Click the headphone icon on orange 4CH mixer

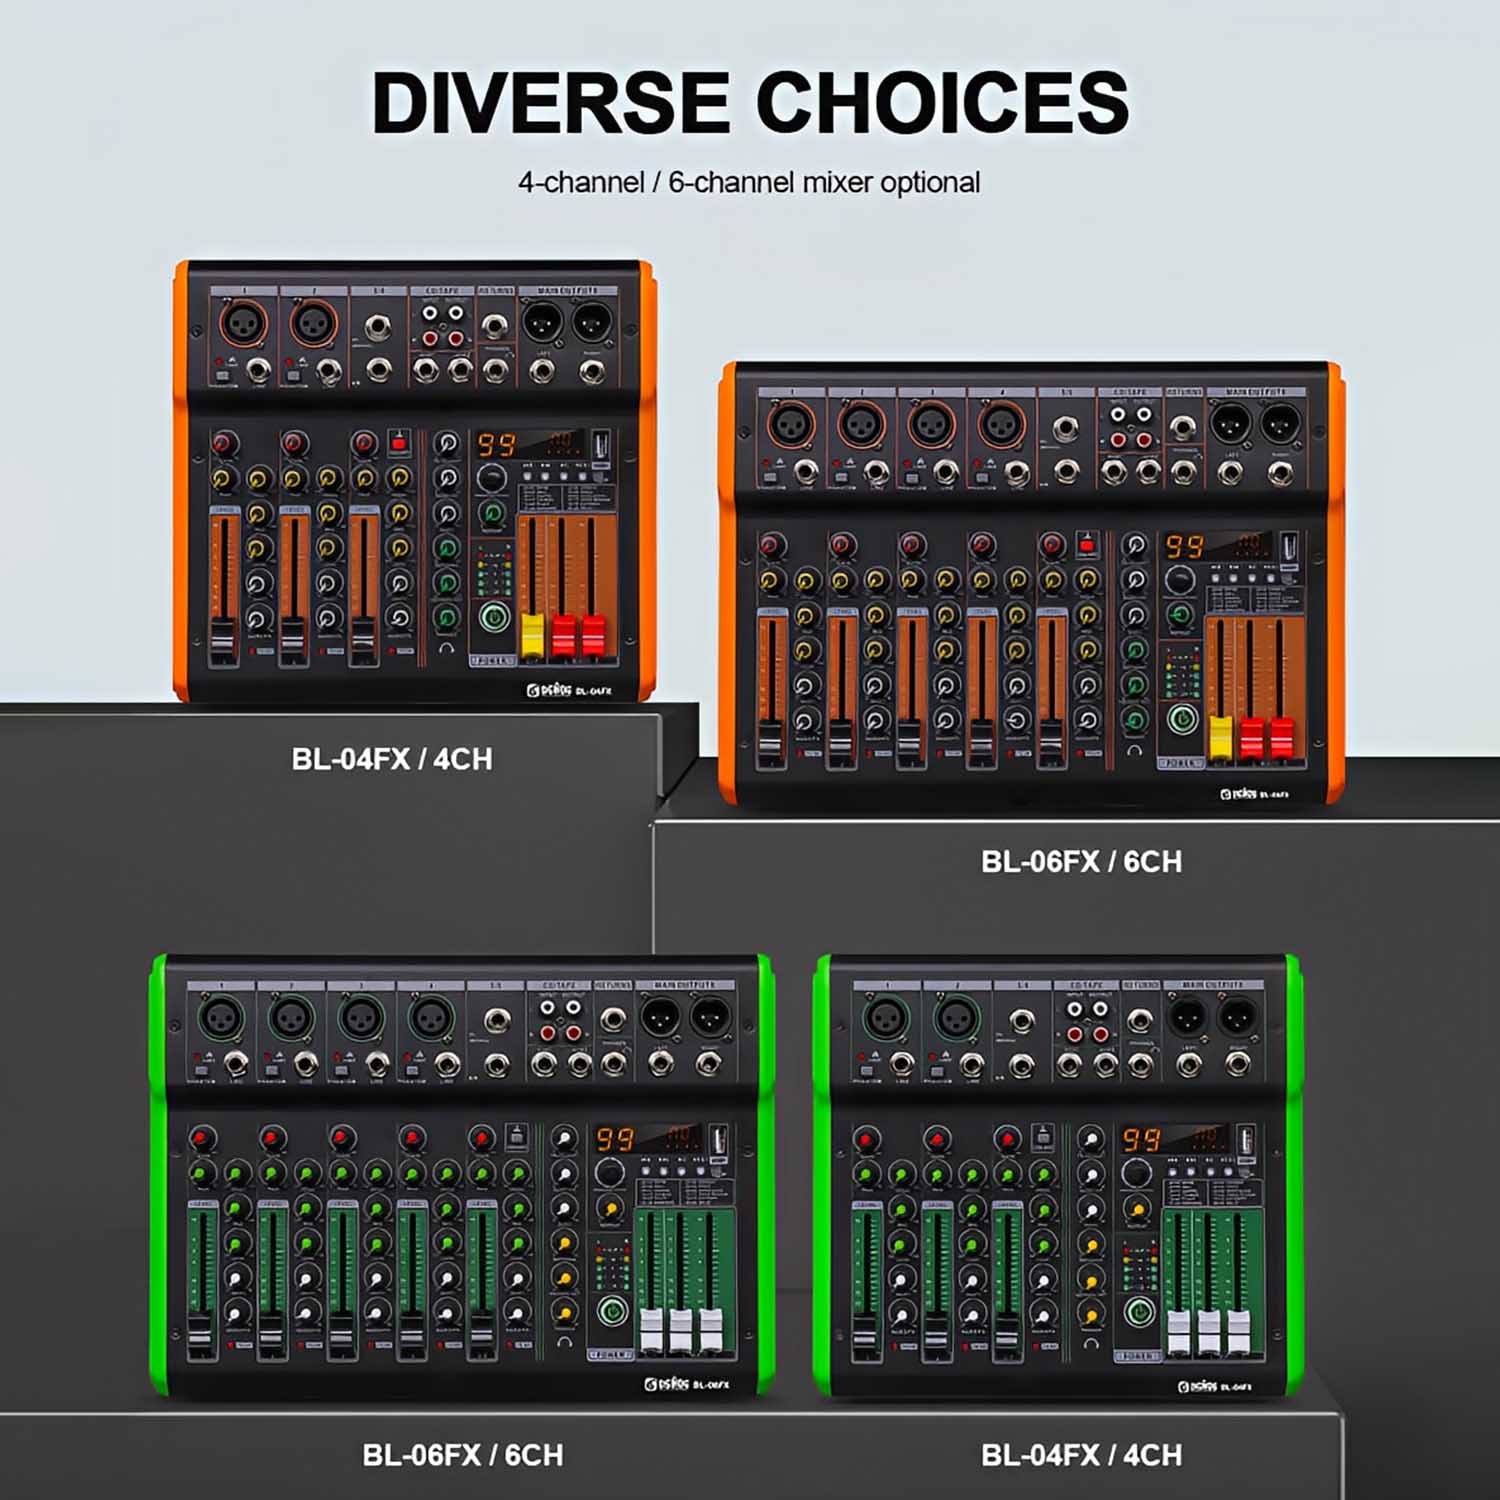pyautogui.click(x=446, y=648)
